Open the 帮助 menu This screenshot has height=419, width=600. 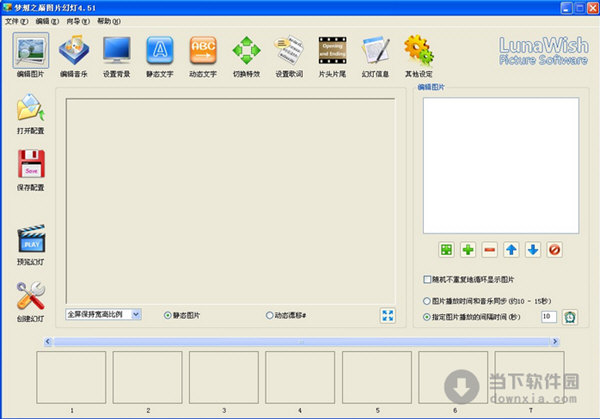pyautogui.click(x=103, y=21)
